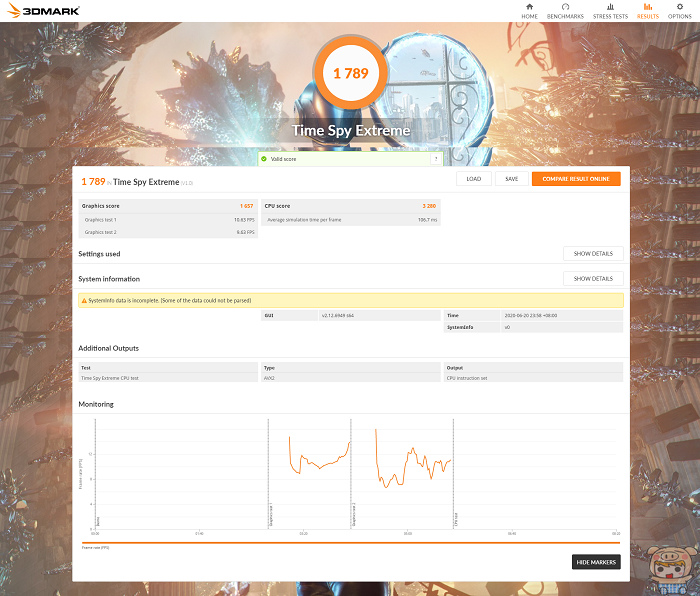The width and height of the screenshot is (700, 596).
Task: Select the Graphics test 1 graph marker
Action: [x=271, y=514]
